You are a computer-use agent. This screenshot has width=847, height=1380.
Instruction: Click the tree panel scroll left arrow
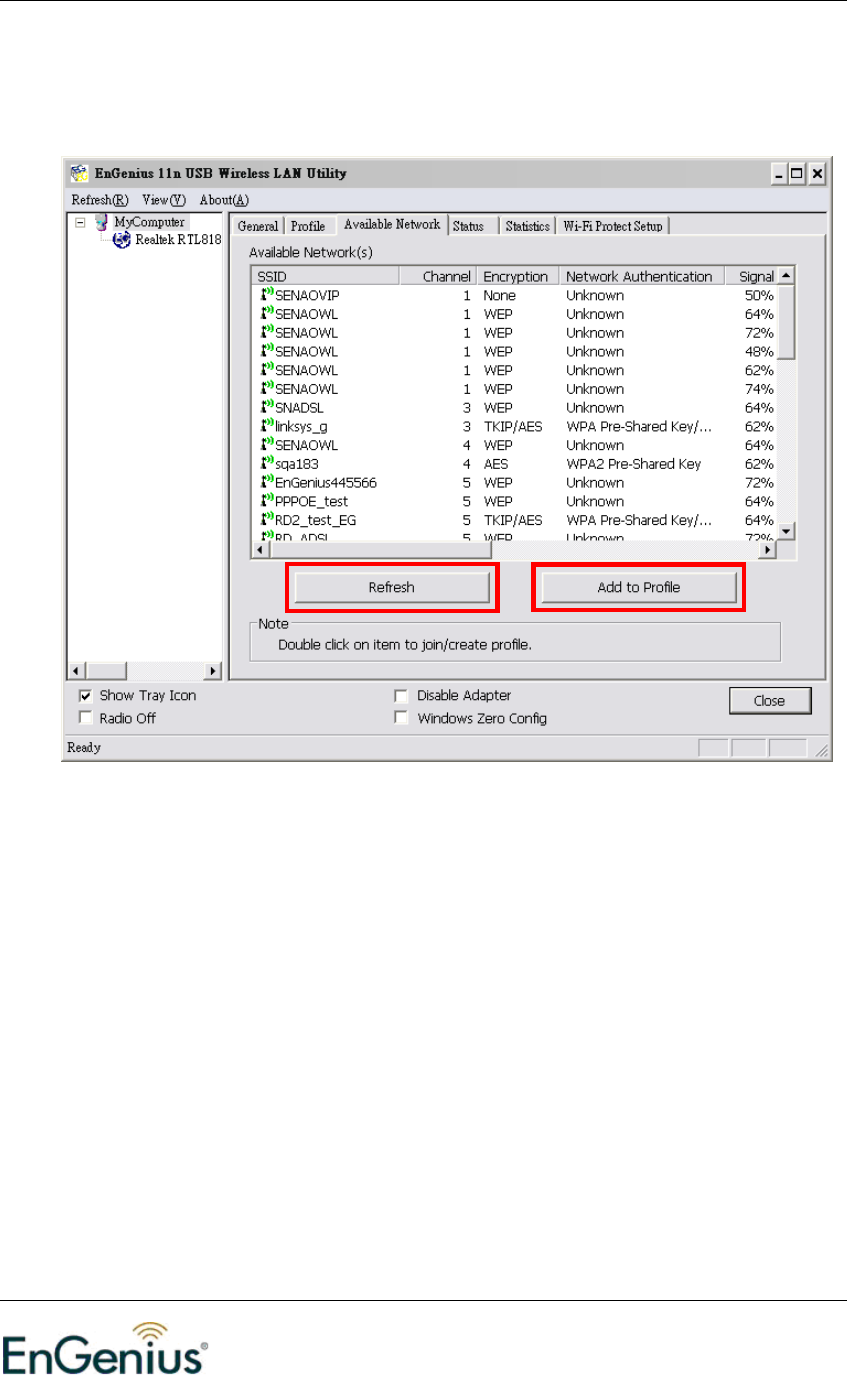75,669
